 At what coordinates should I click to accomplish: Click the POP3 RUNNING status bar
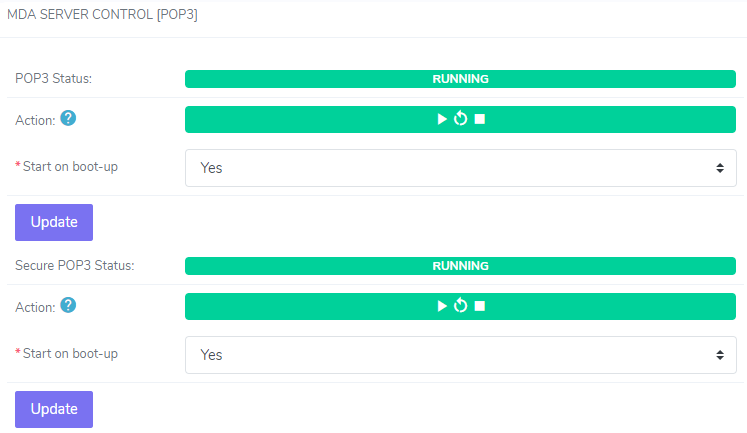(460, 79)
